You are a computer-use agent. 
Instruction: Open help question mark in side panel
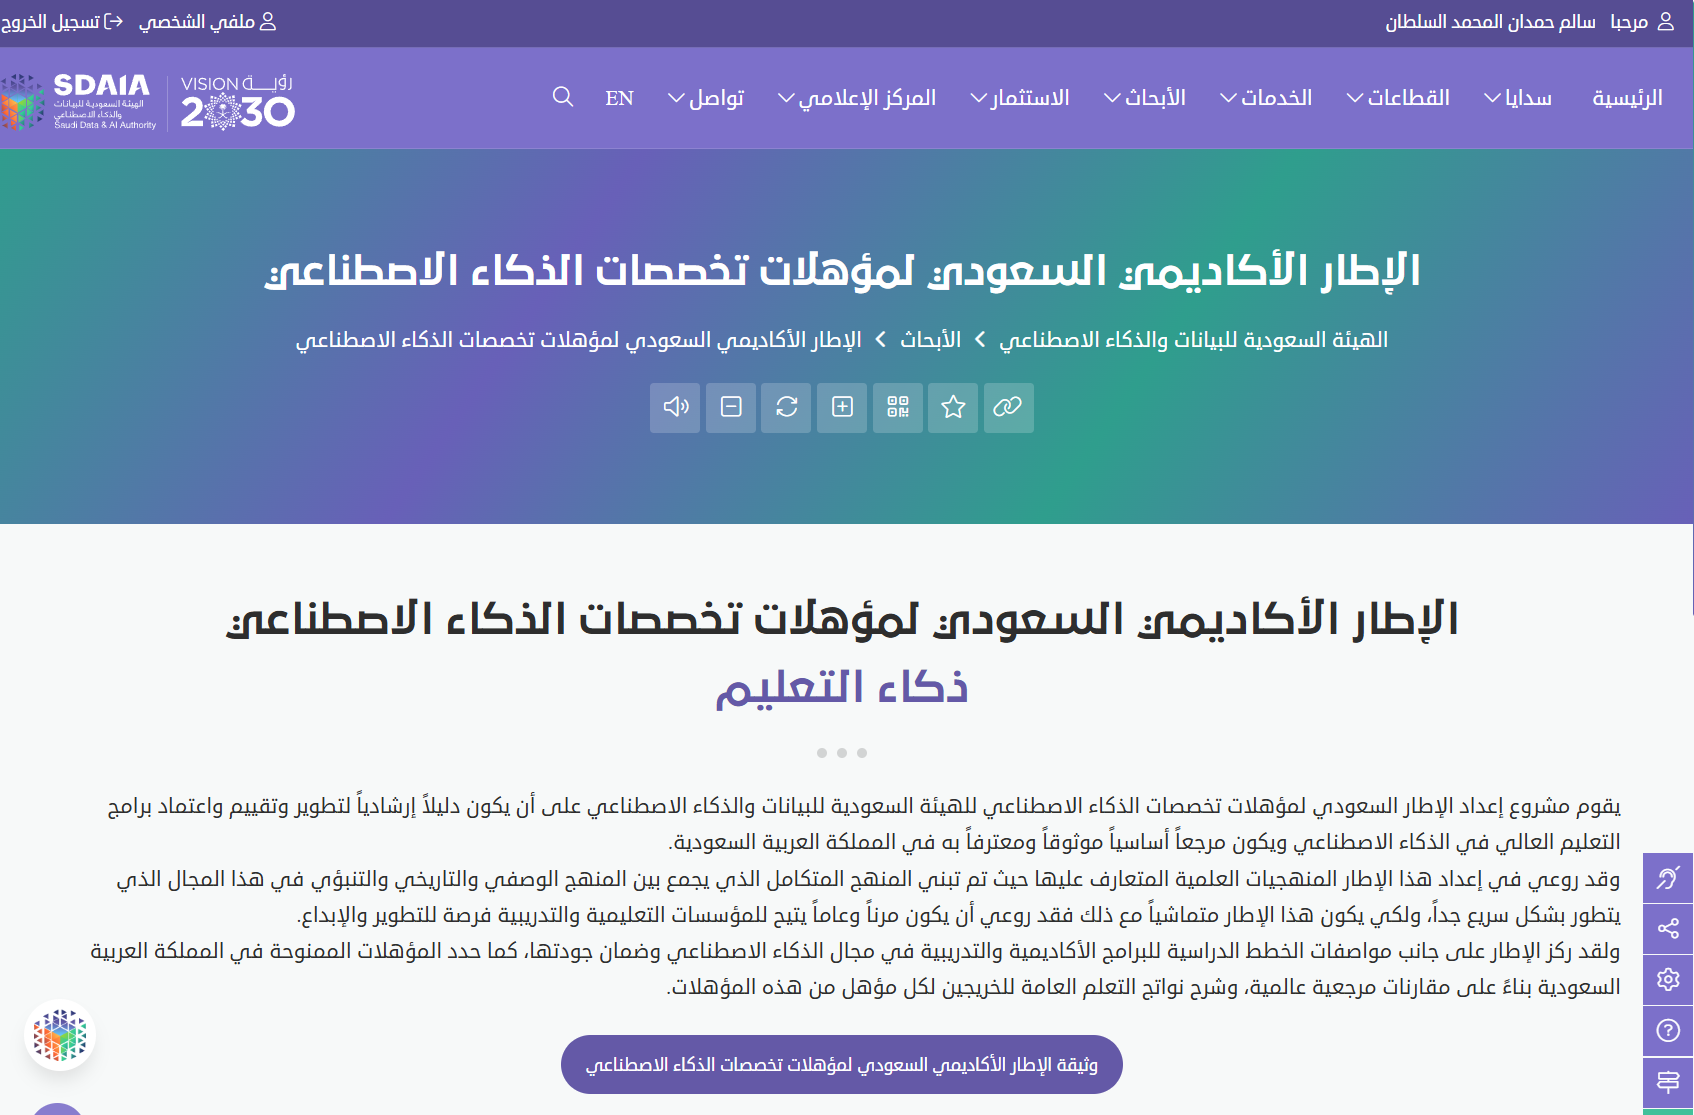coord(1667,1030)
